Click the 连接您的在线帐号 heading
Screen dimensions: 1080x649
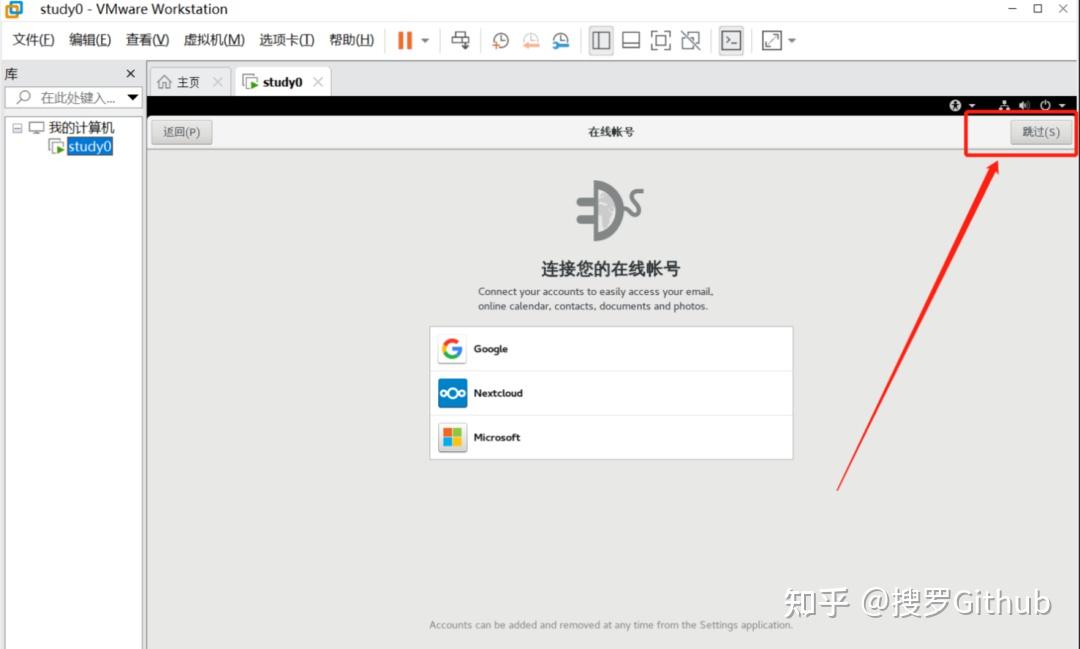(610, 269)
